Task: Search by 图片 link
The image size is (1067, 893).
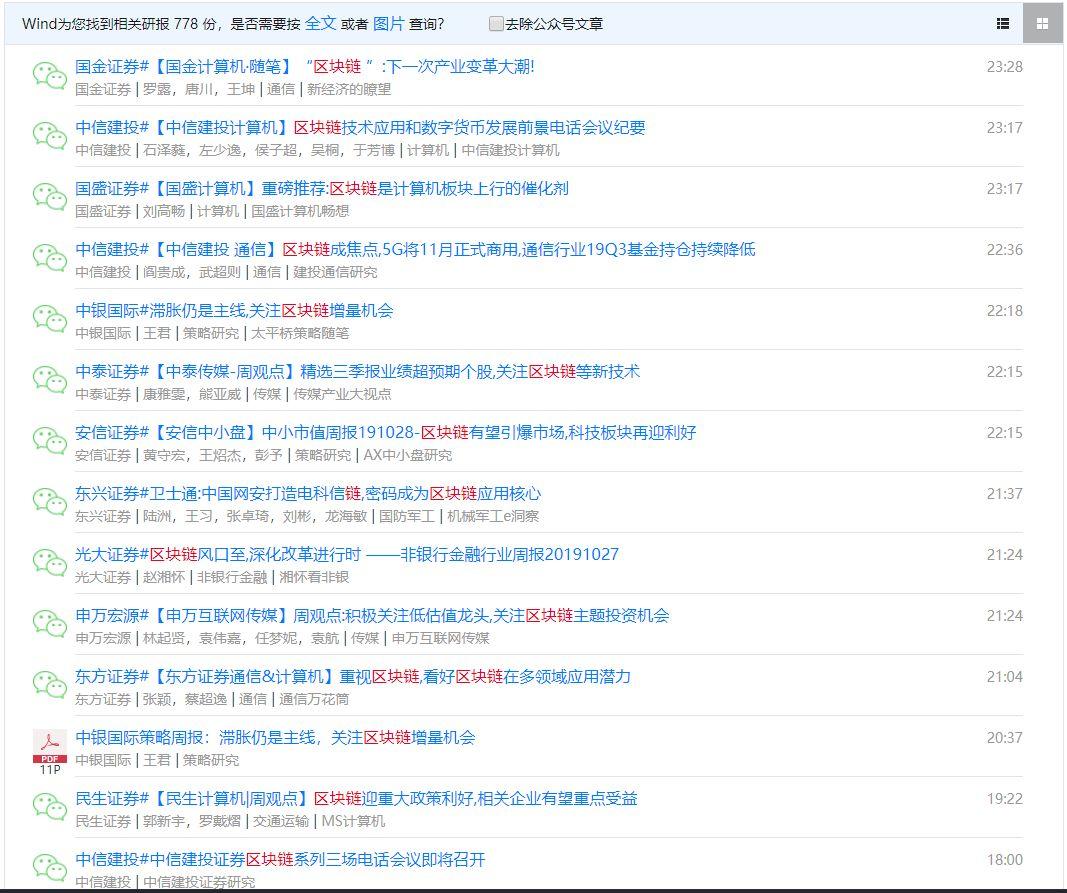Action: pyautogui.click(x=389, y=23)
